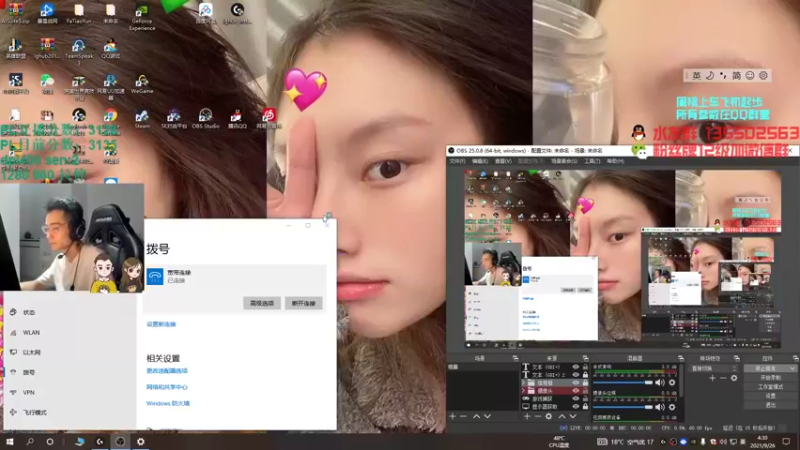Add a scene transition with plus icon
Image resolution: width=800 pixels, height=450 pixels.
(712, 378)
